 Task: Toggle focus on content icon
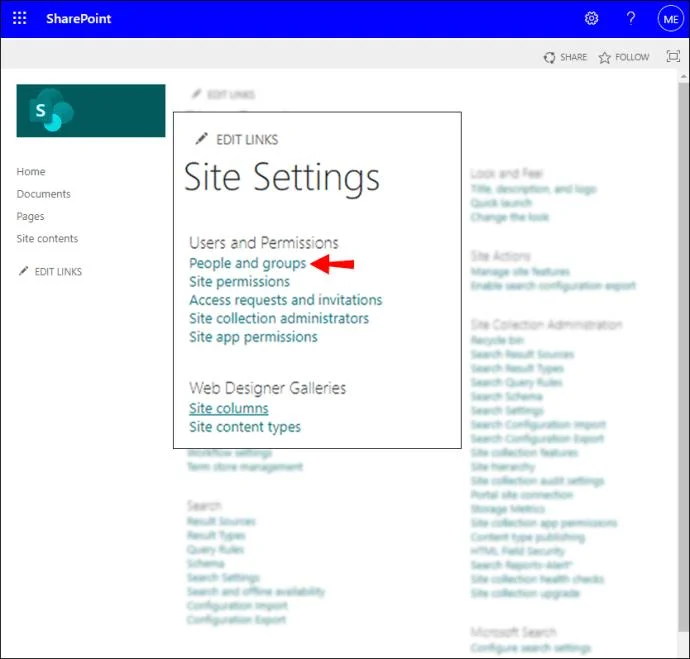pos(673,56)
